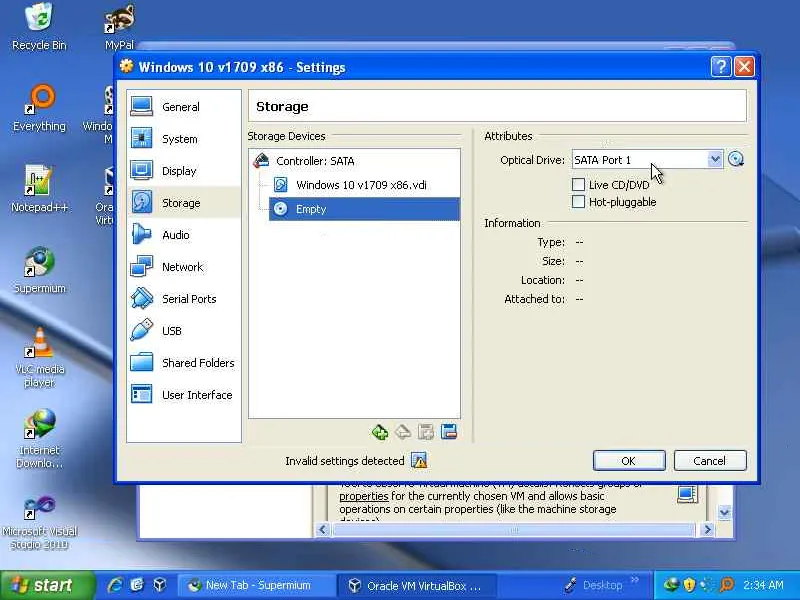800x600 pixels.
Task: Open the Windows start menu
Action: tap(47, 585)
